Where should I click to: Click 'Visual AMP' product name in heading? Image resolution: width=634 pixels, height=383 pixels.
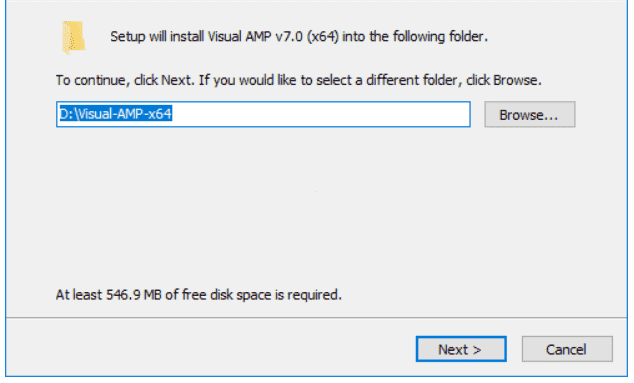pos(239,37)
